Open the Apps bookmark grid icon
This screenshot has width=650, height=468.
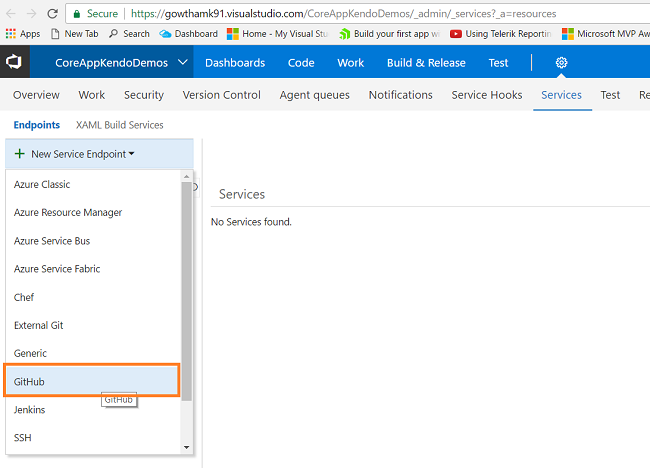[x=11, y=34]
